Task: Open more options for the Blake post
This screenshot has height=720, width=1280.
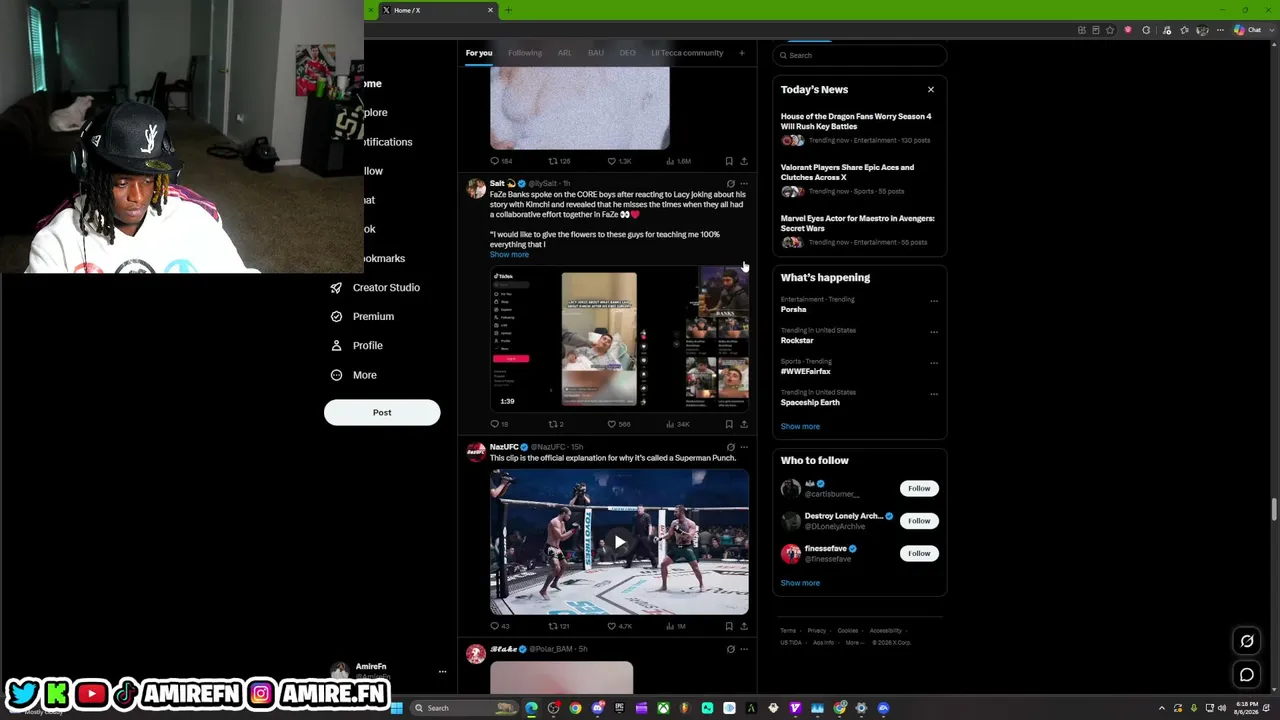Action: click(x=744, y=649)
